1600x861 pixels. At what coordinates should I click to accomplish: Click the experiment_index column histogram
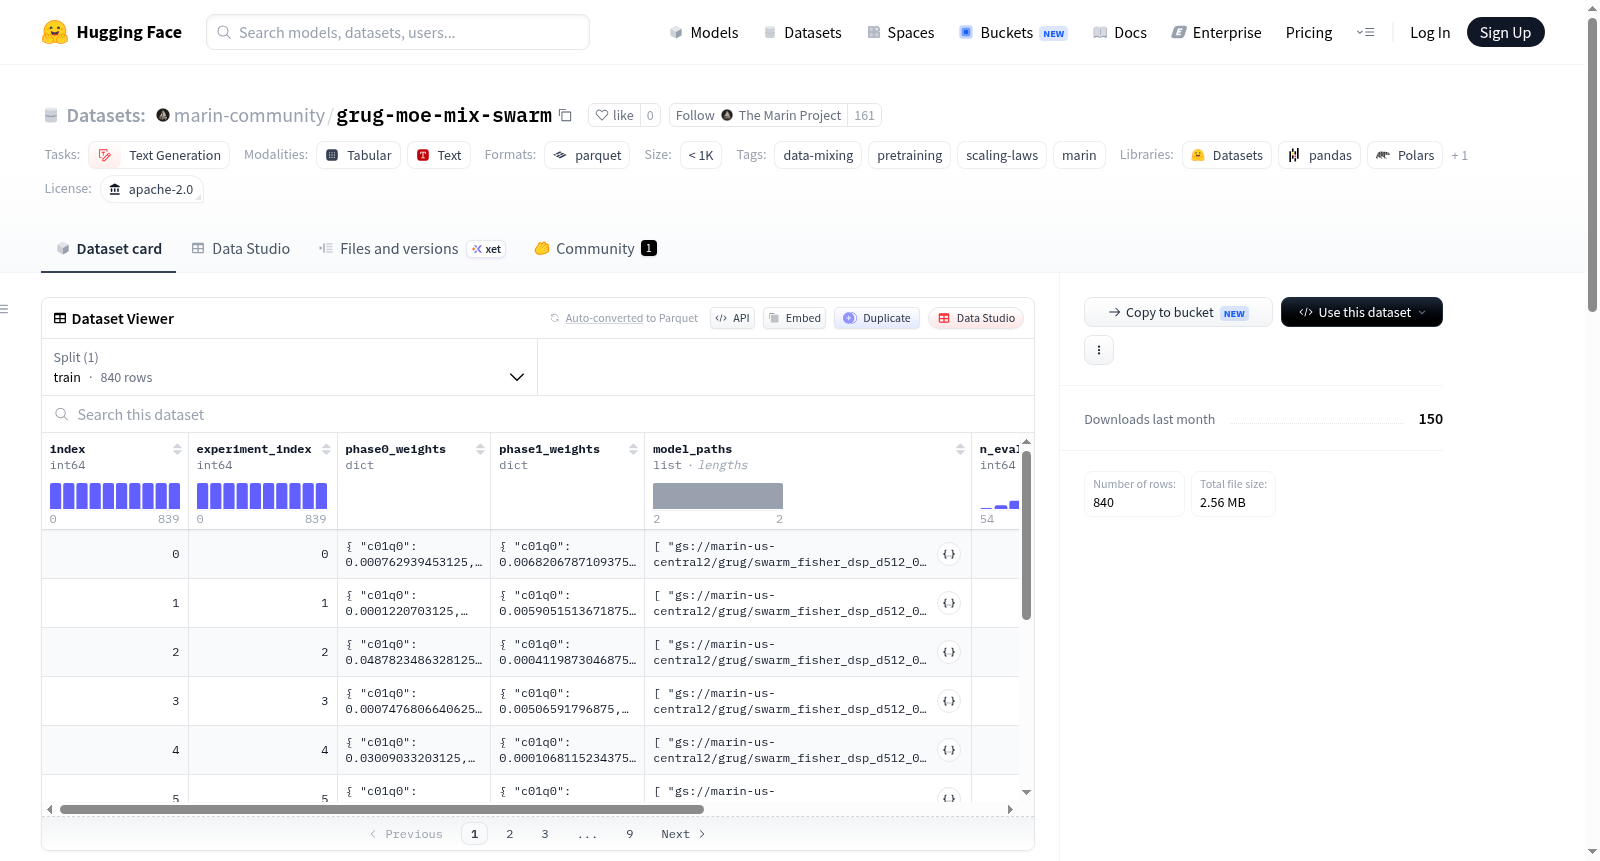tap(262, 496)
